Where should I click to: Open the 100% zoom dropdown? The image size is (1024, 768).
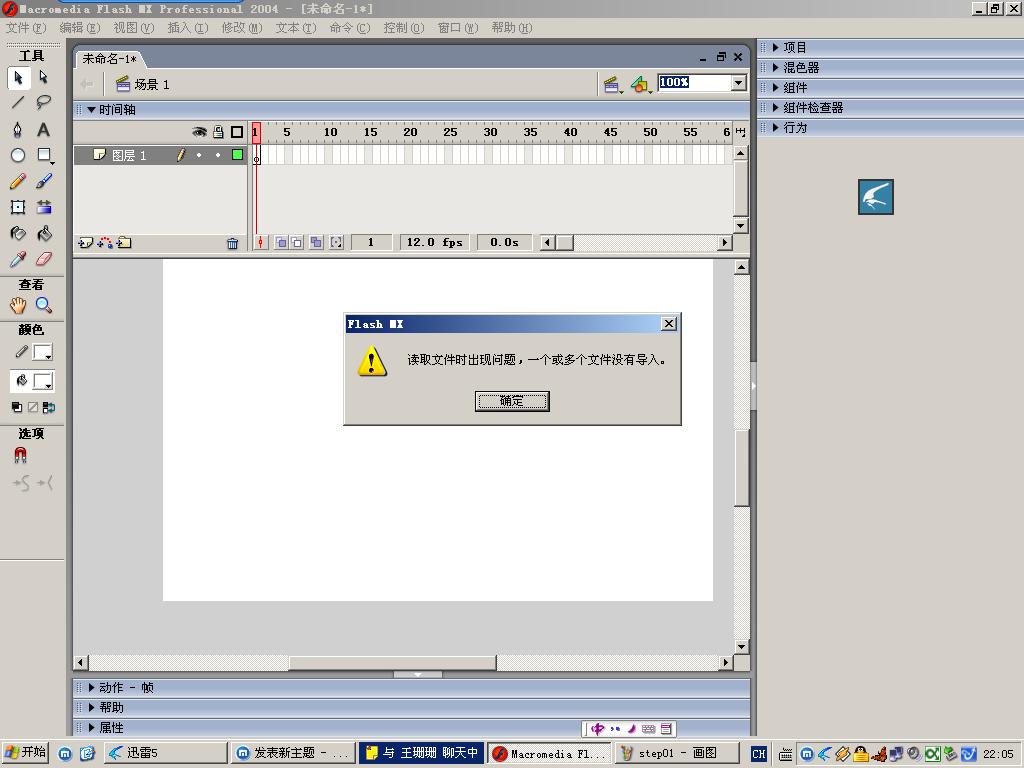[x=739, y=83]
